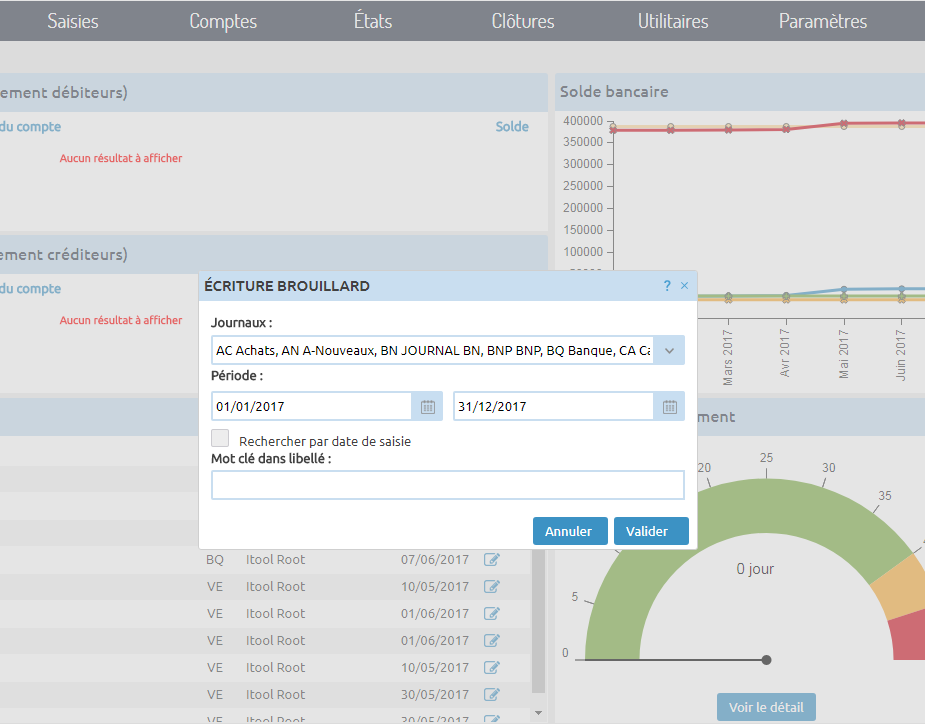The height and width of the screenshot is (724, 925).
Task: Enable Rechercher par date de saisie checkbox
Action: 220,438
